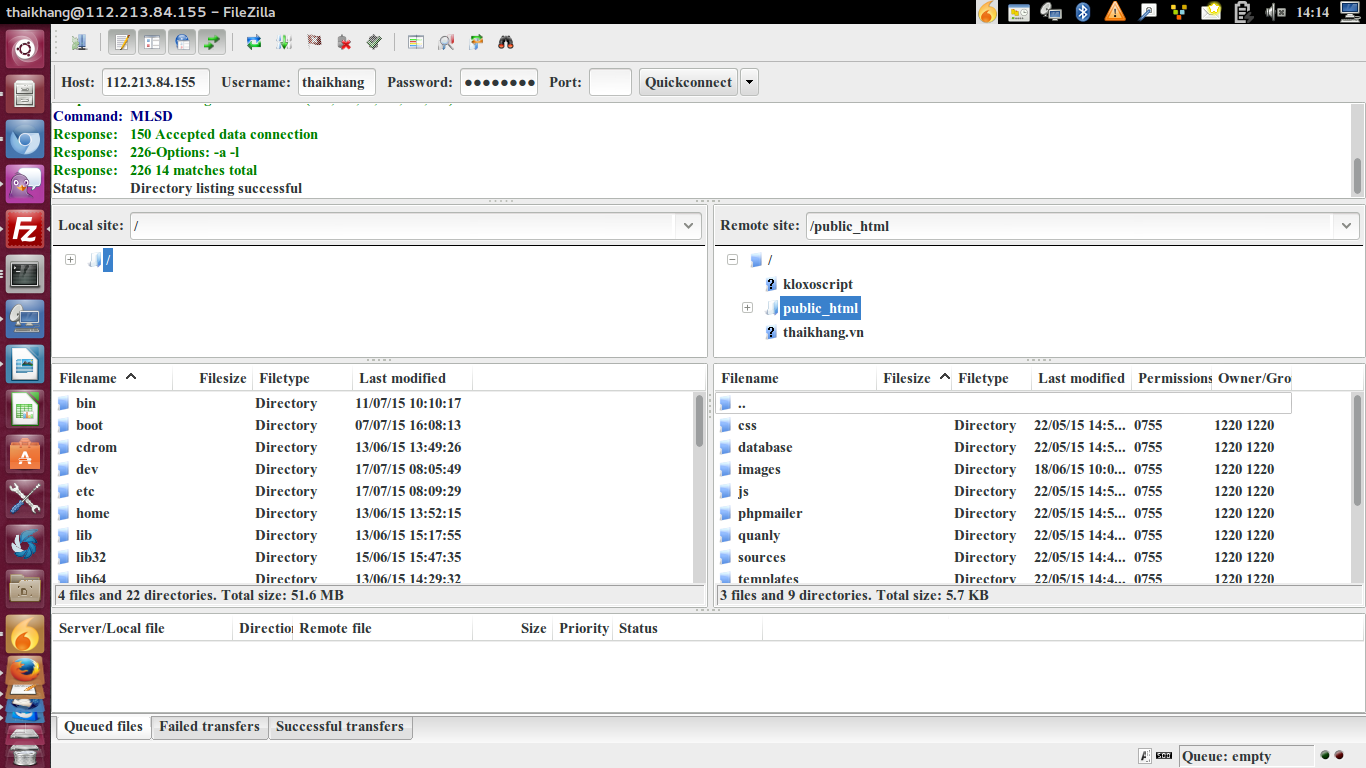This screenshot has width=1366, height=768.
Task: Cancel the current operation
Action: point(314,42)
